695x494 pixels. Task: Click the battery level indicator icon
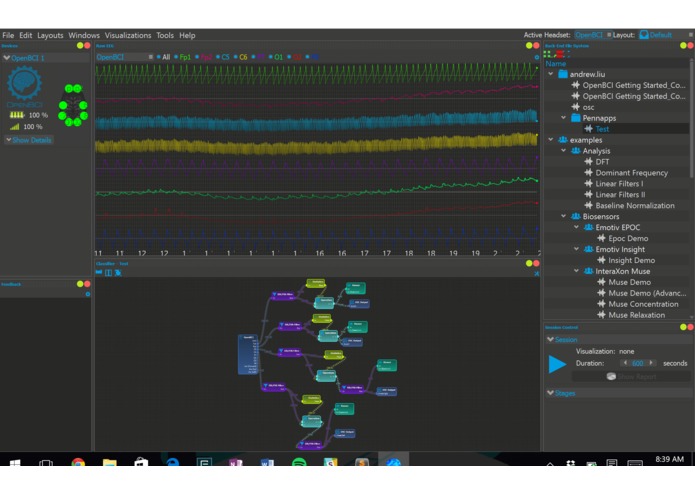[x=16, y=115]
